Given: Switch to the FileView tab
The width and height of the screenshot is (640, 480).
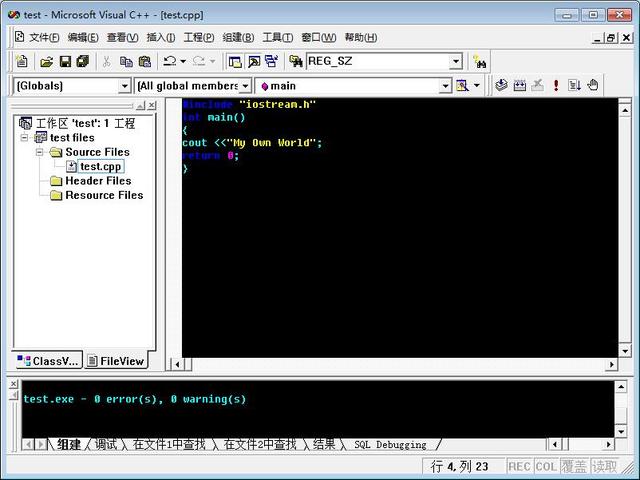Looking at the screenshot, I should [x=116, y=361].
